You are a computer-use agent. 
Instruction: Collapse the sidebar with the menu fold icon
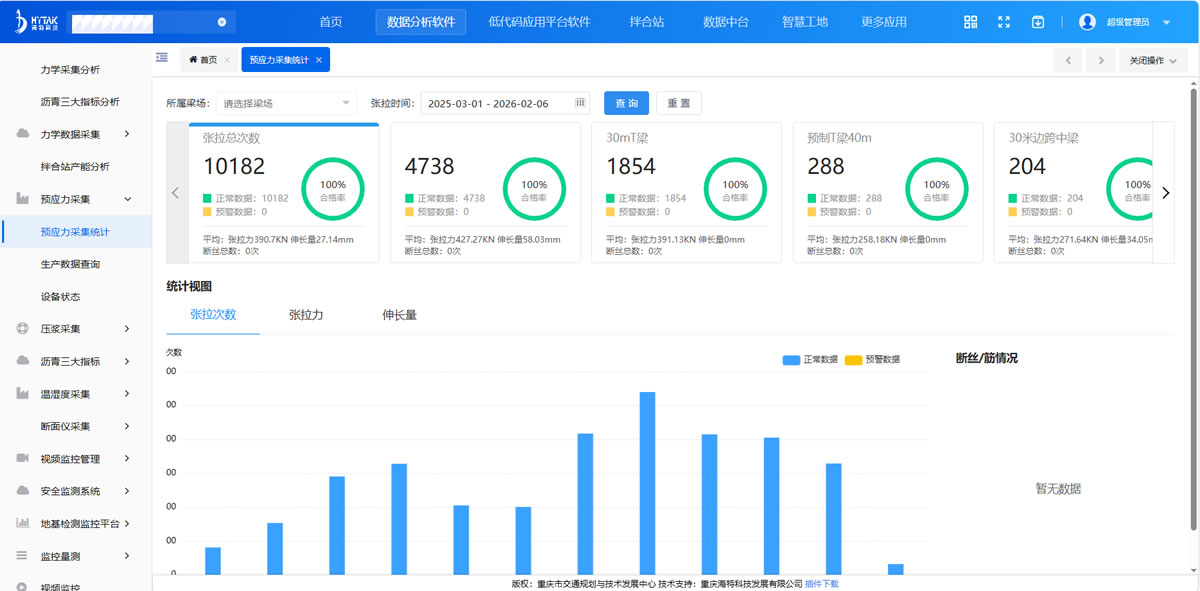tap(162, 58)
